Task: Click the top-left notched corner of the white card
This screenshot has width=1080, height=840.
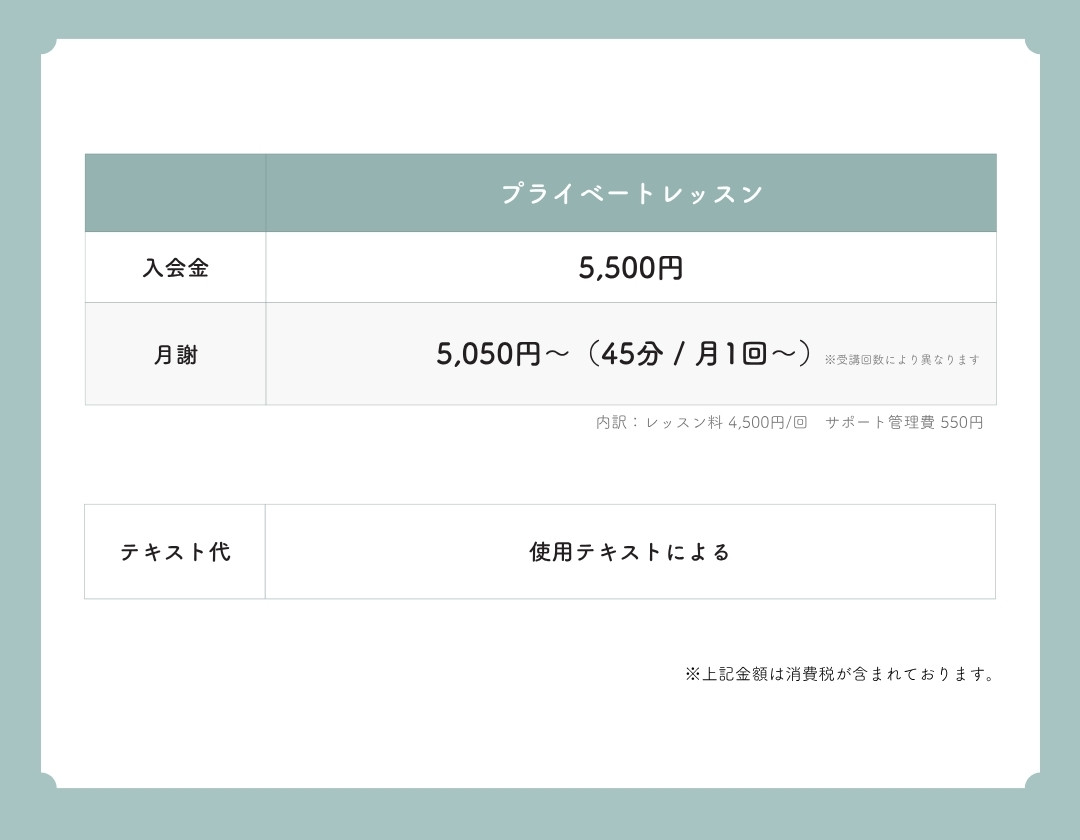Action: [x=48, y=46]
